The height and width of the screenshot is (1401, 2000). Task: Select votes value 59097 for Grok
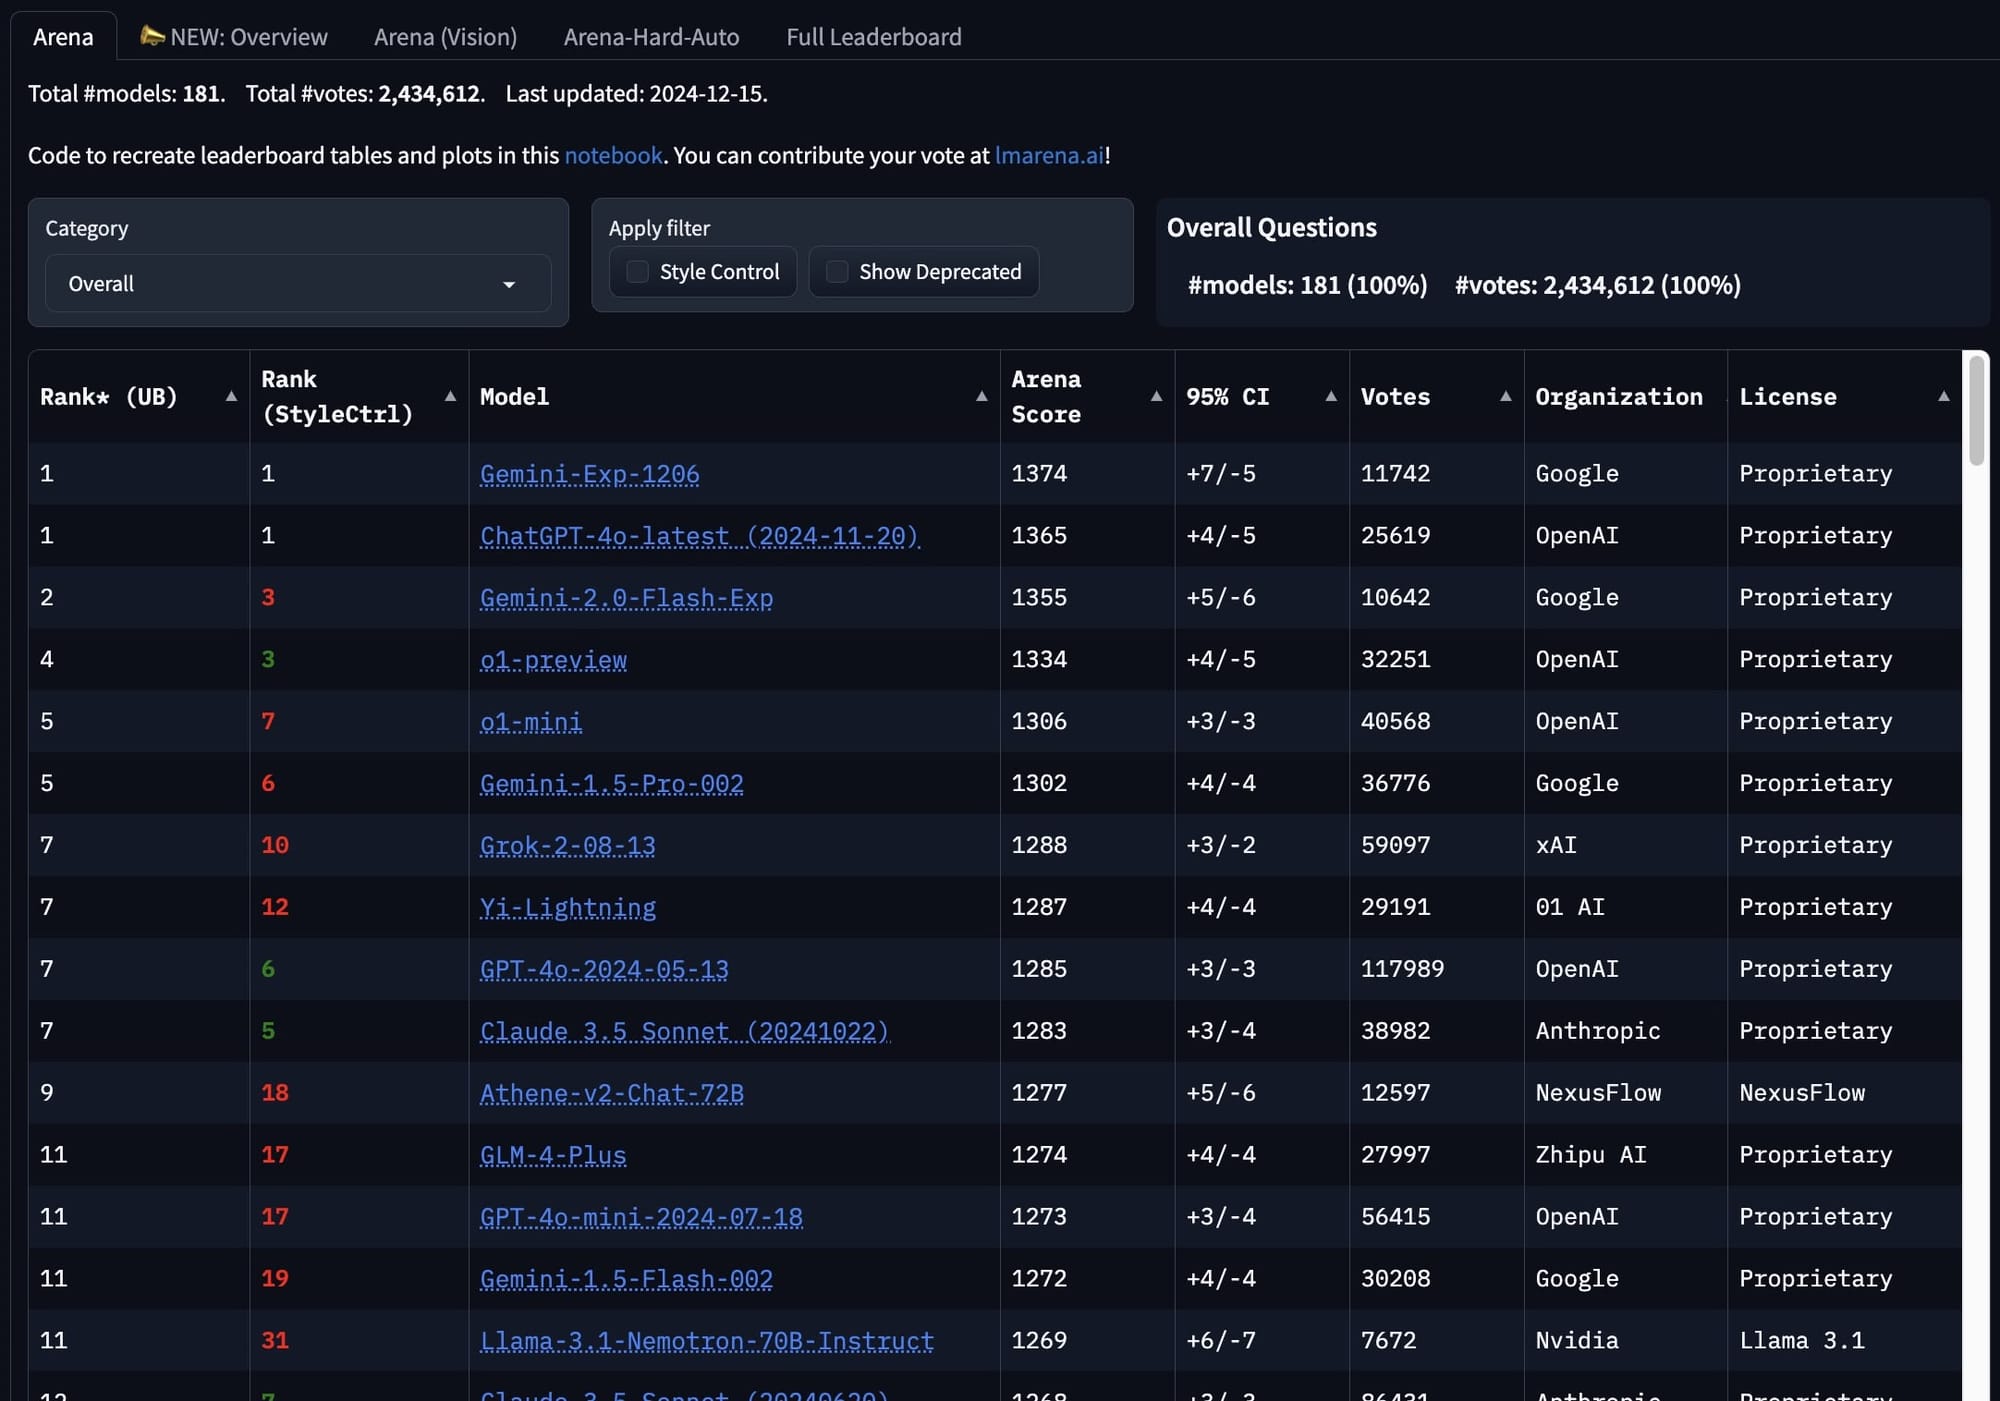1395,845
